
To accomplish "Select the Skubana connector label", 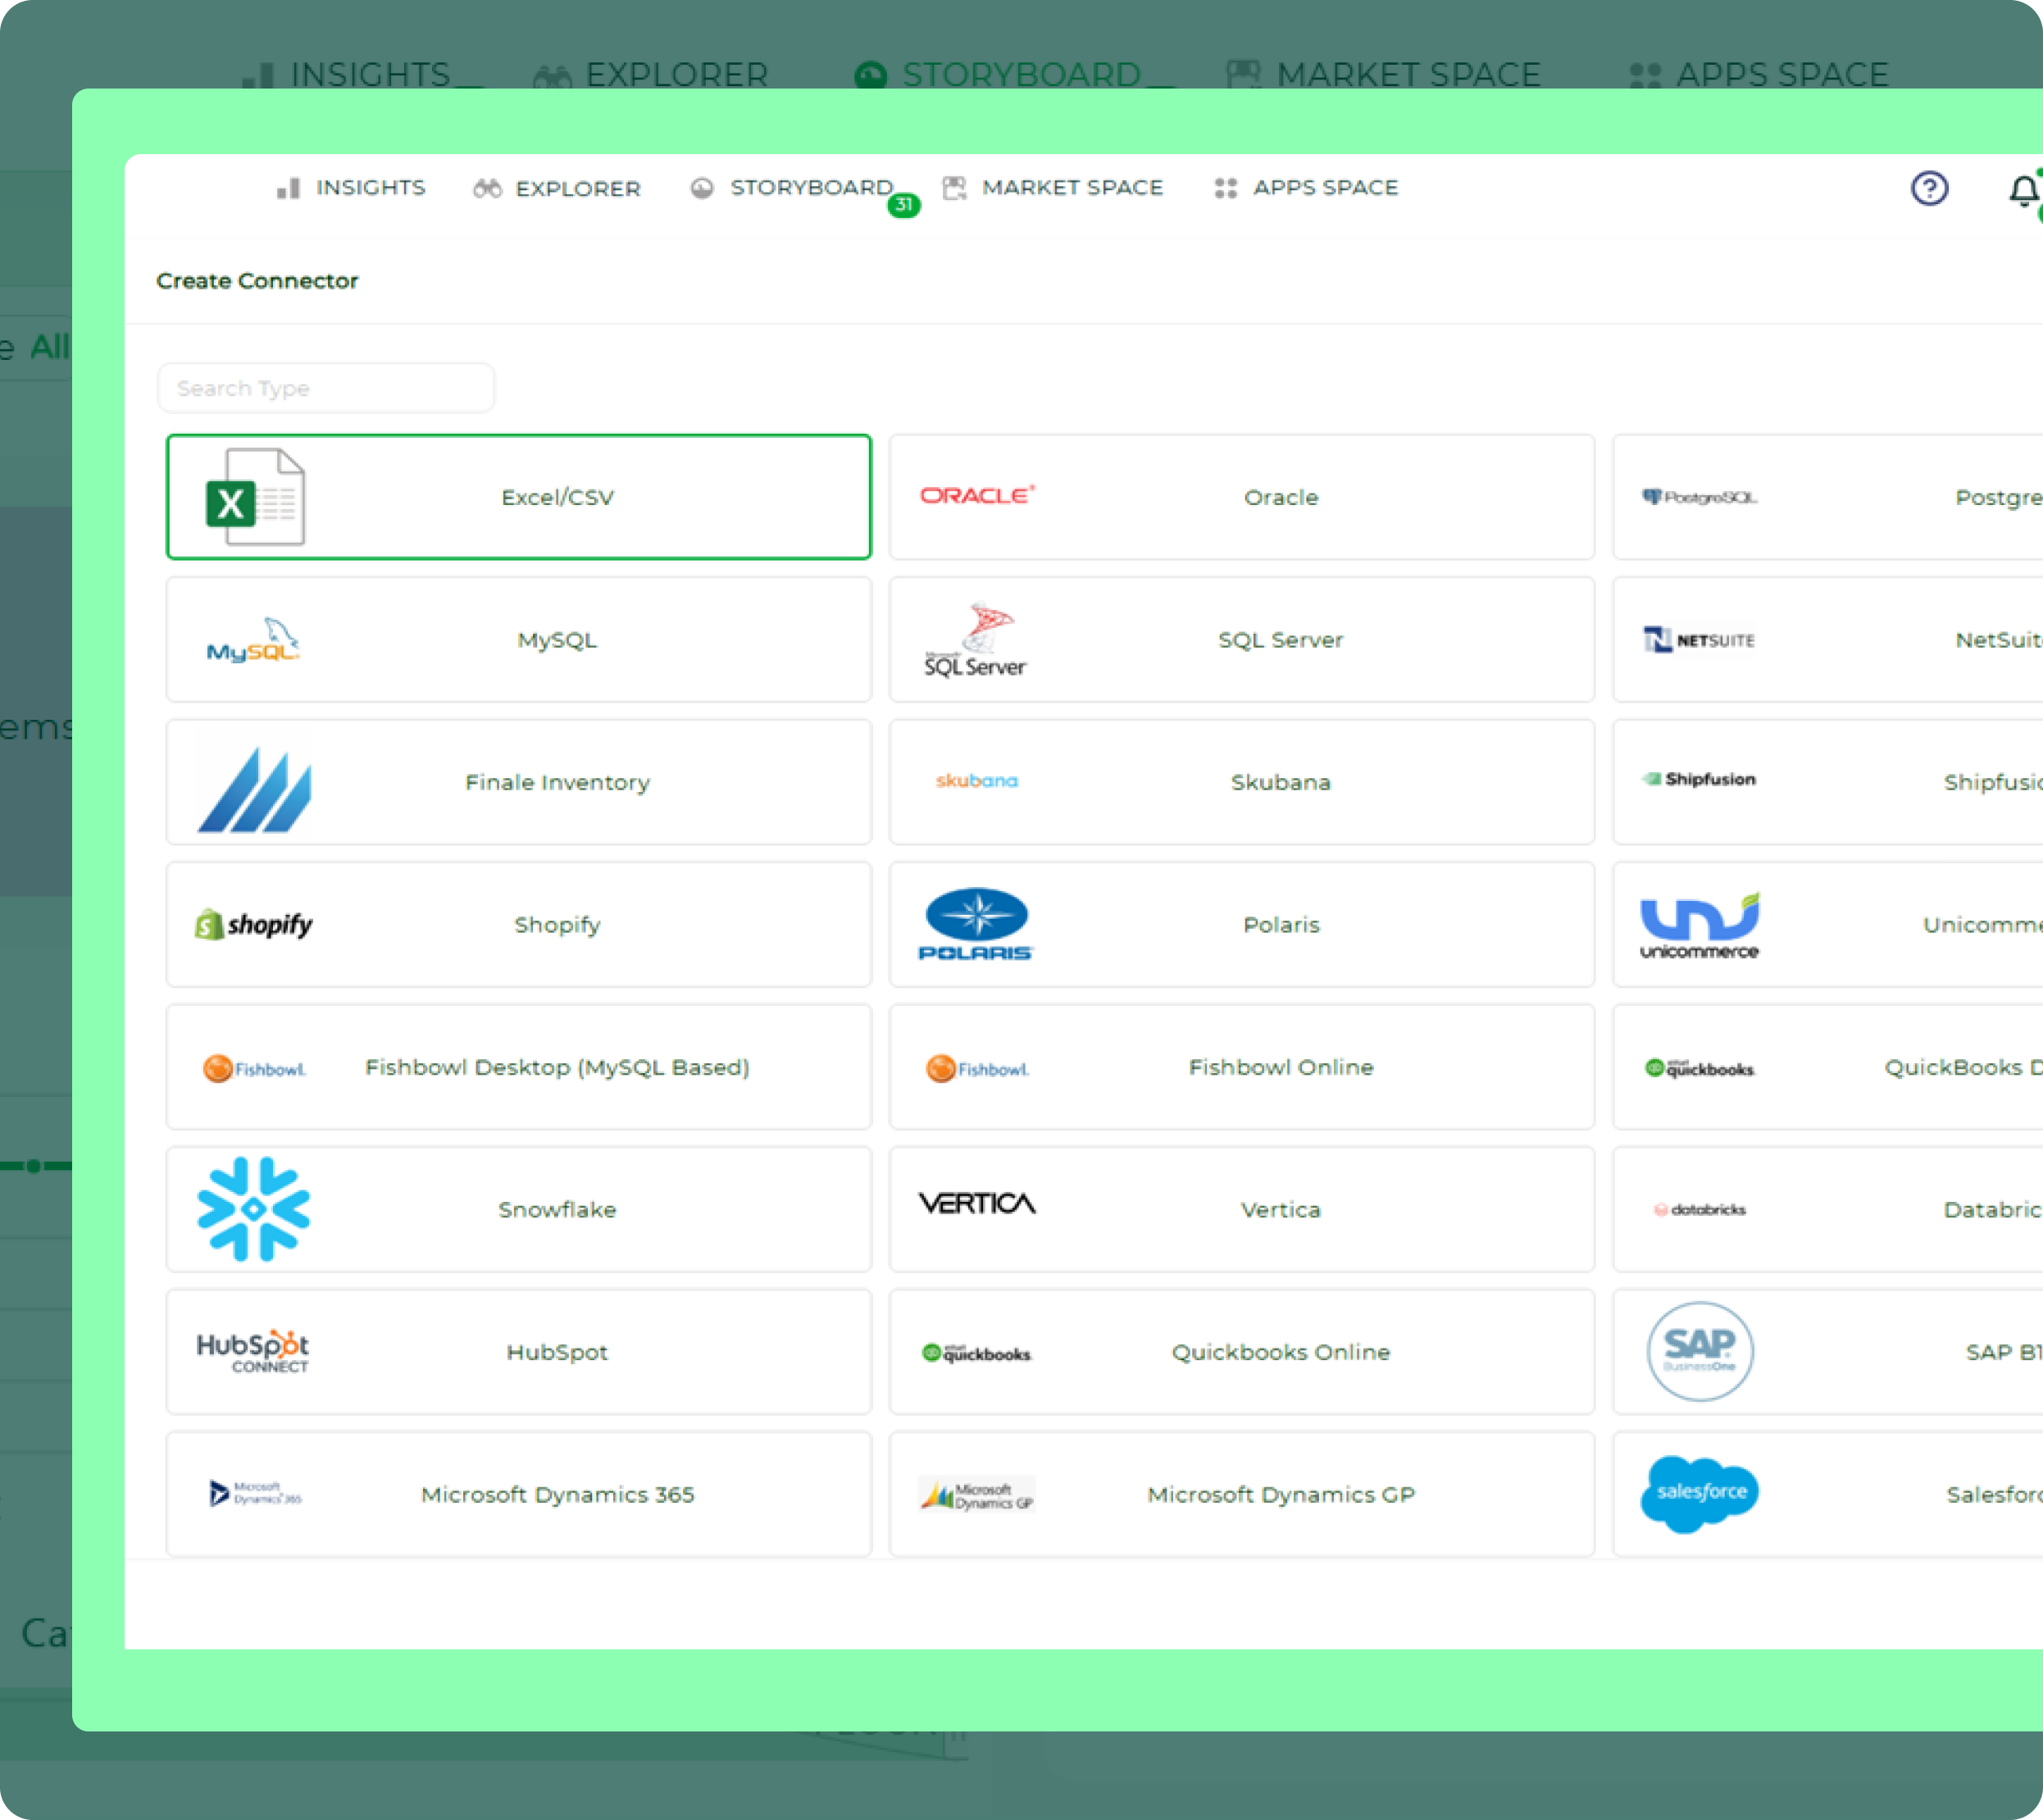I will coord(1281,782).
